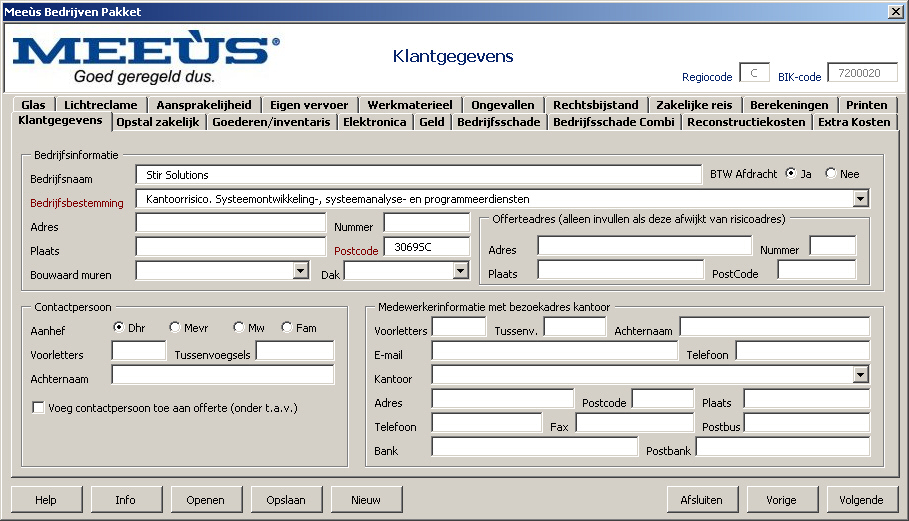Click the Bedrijfsnaam field with Stir Solutions

pos(419,175)
